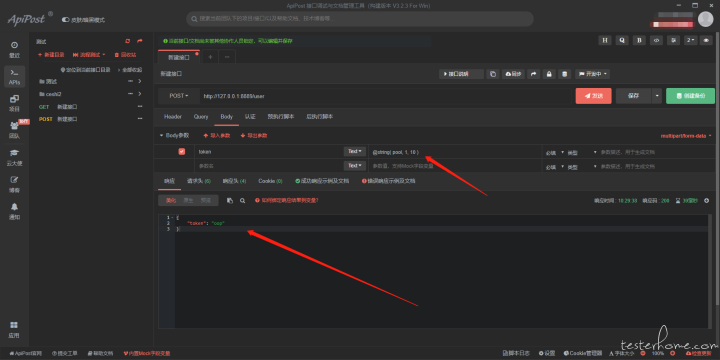Click the request URL input field
The image size is (720, 360).
coord(385,96)
